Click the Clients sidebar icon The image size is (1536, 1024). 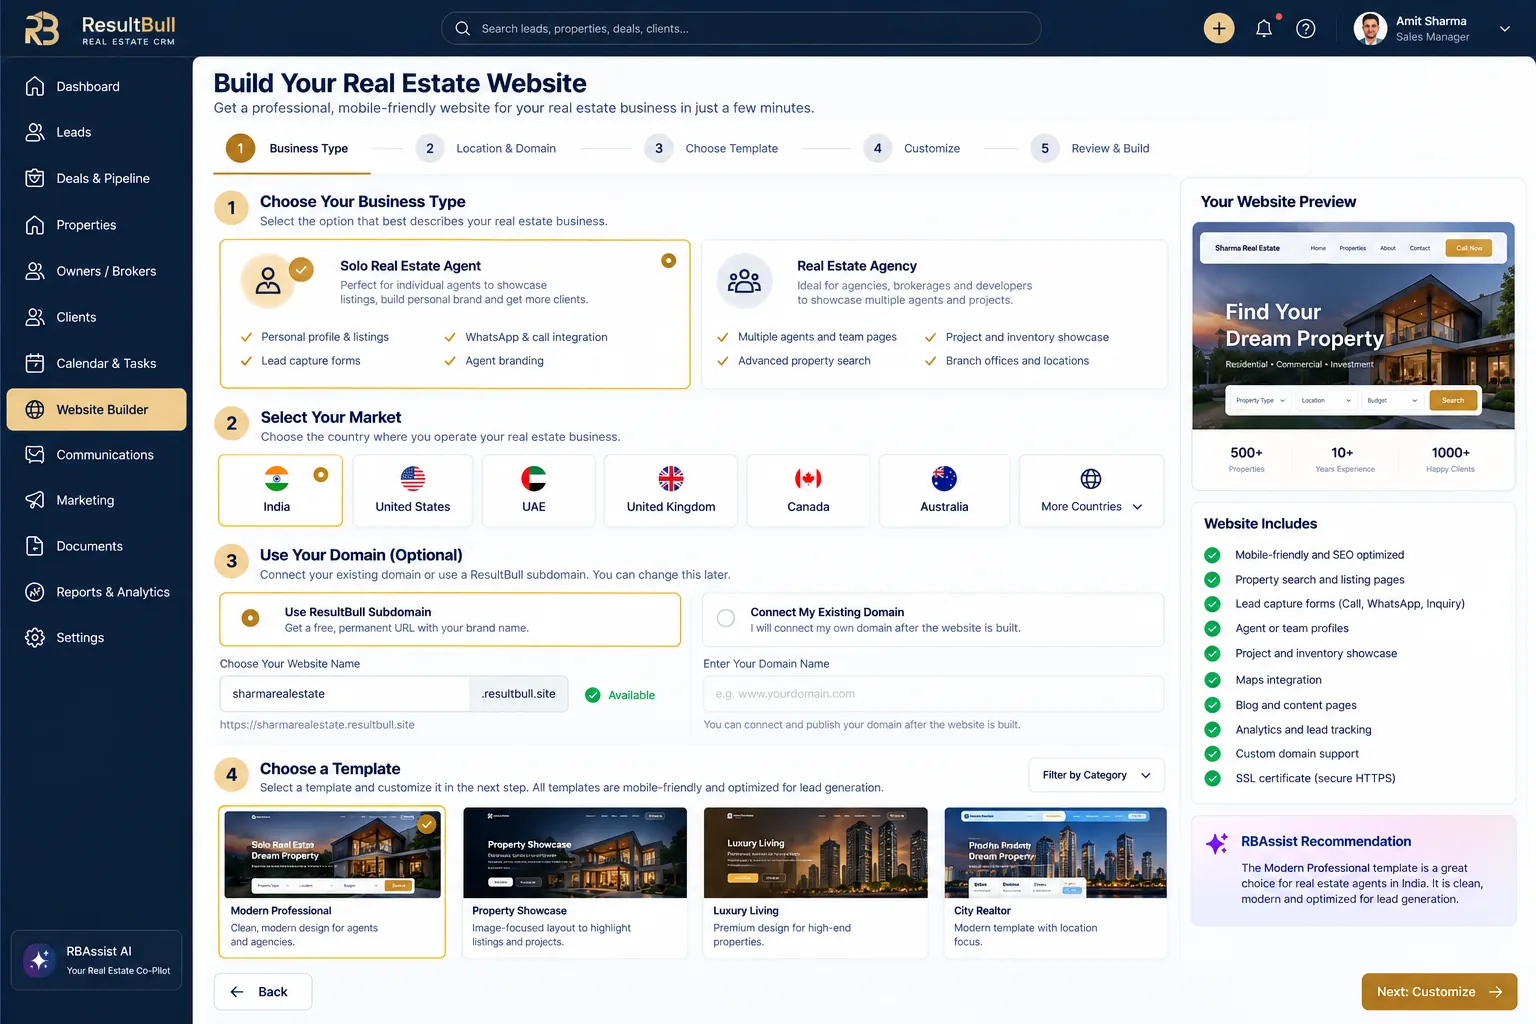point(35,317)
